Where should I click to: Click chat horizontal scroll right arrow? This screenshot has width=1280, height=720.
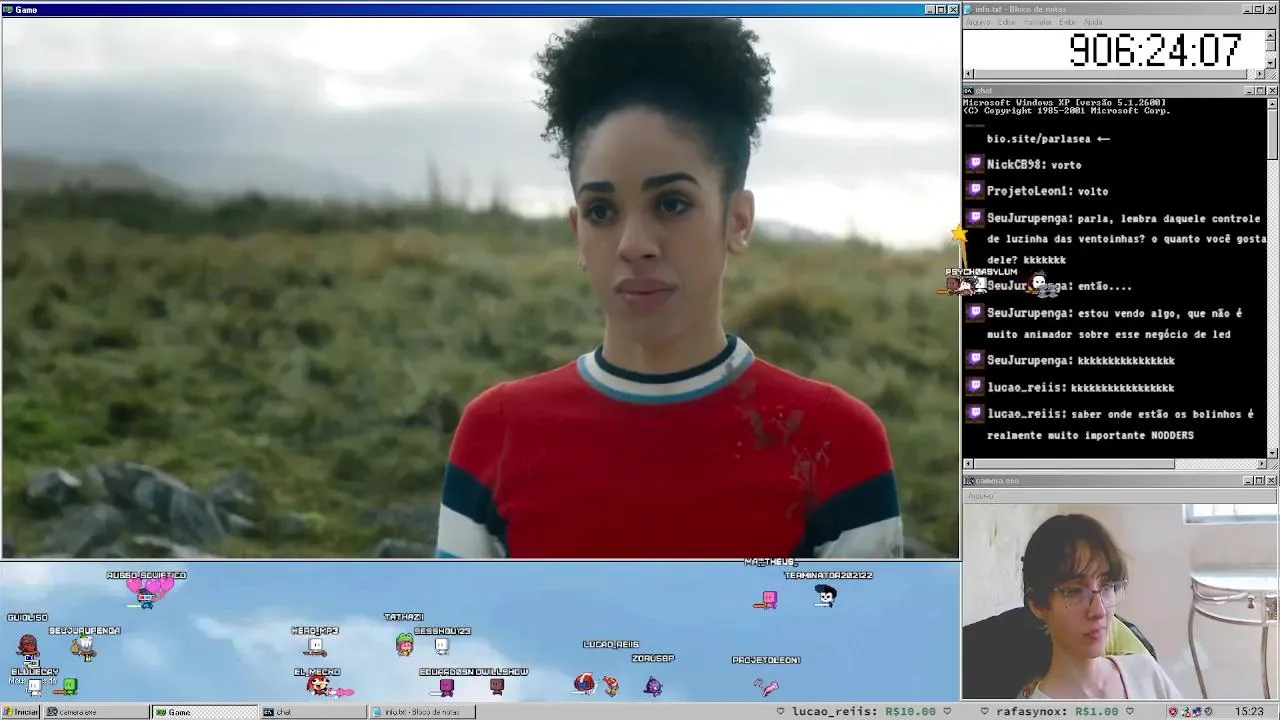[x=1260, y=464]
